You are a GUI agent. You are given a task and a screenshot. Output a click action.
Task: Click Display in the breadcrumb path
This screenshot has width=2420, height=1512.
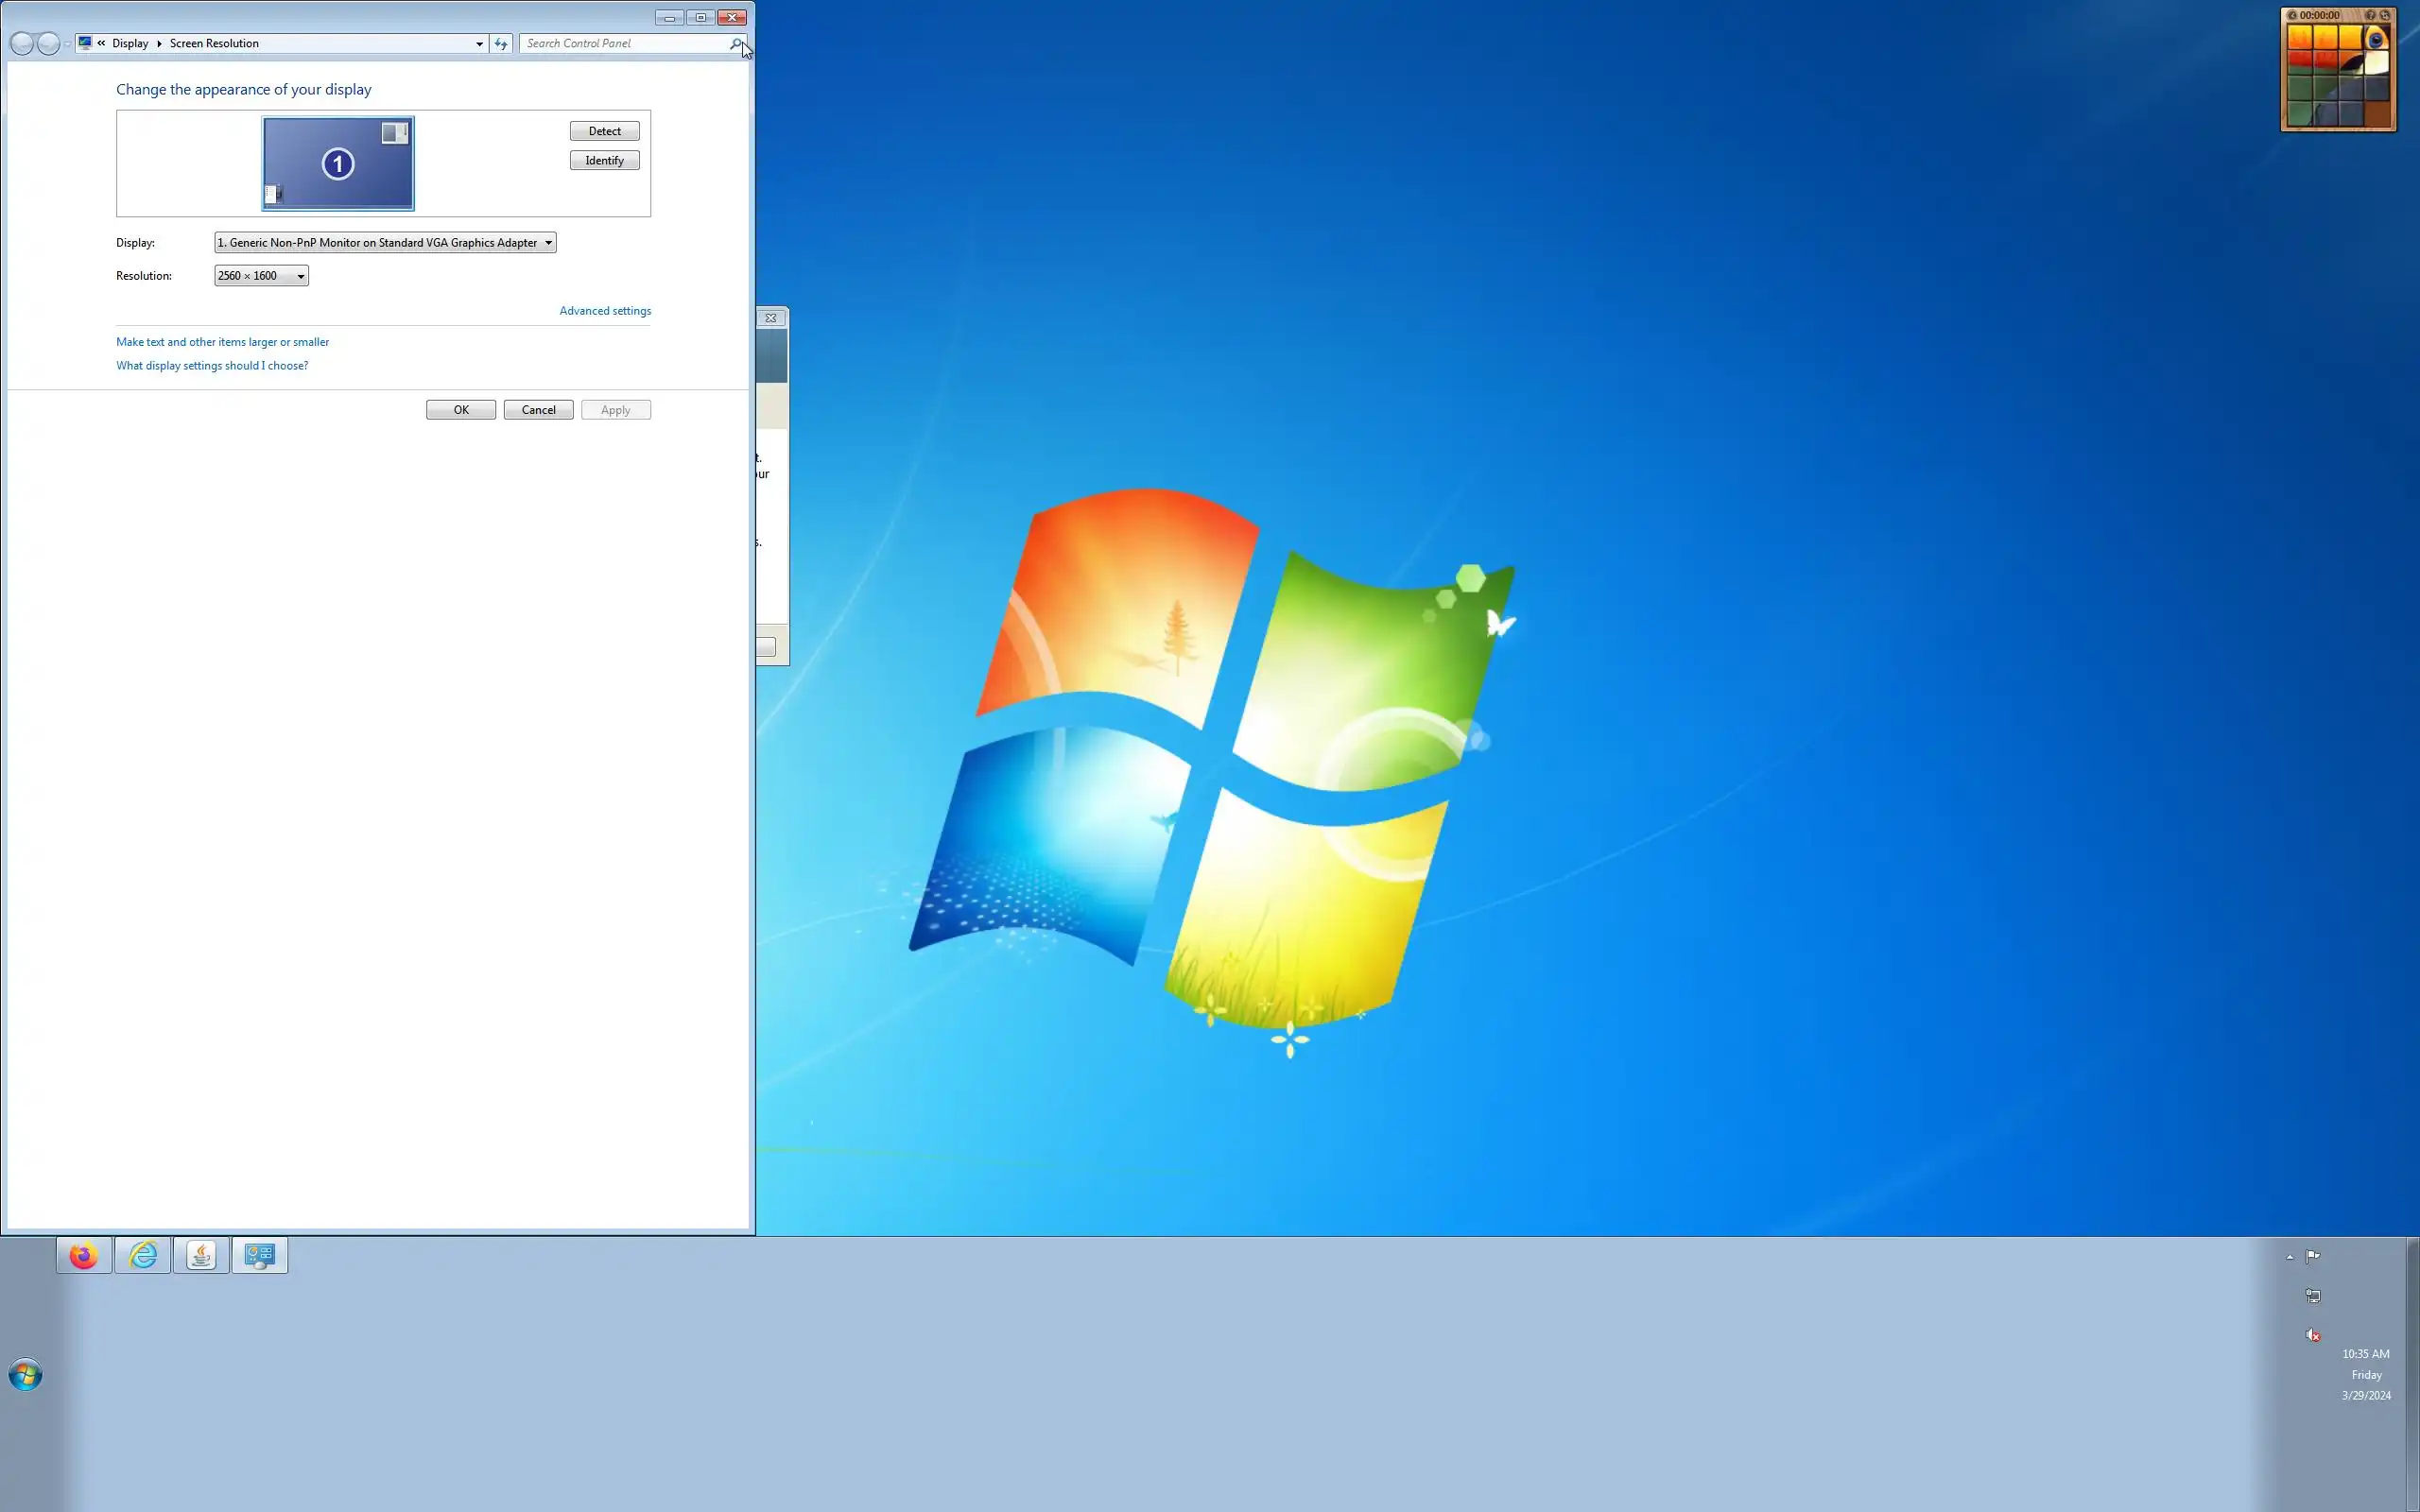coord(130,43)
